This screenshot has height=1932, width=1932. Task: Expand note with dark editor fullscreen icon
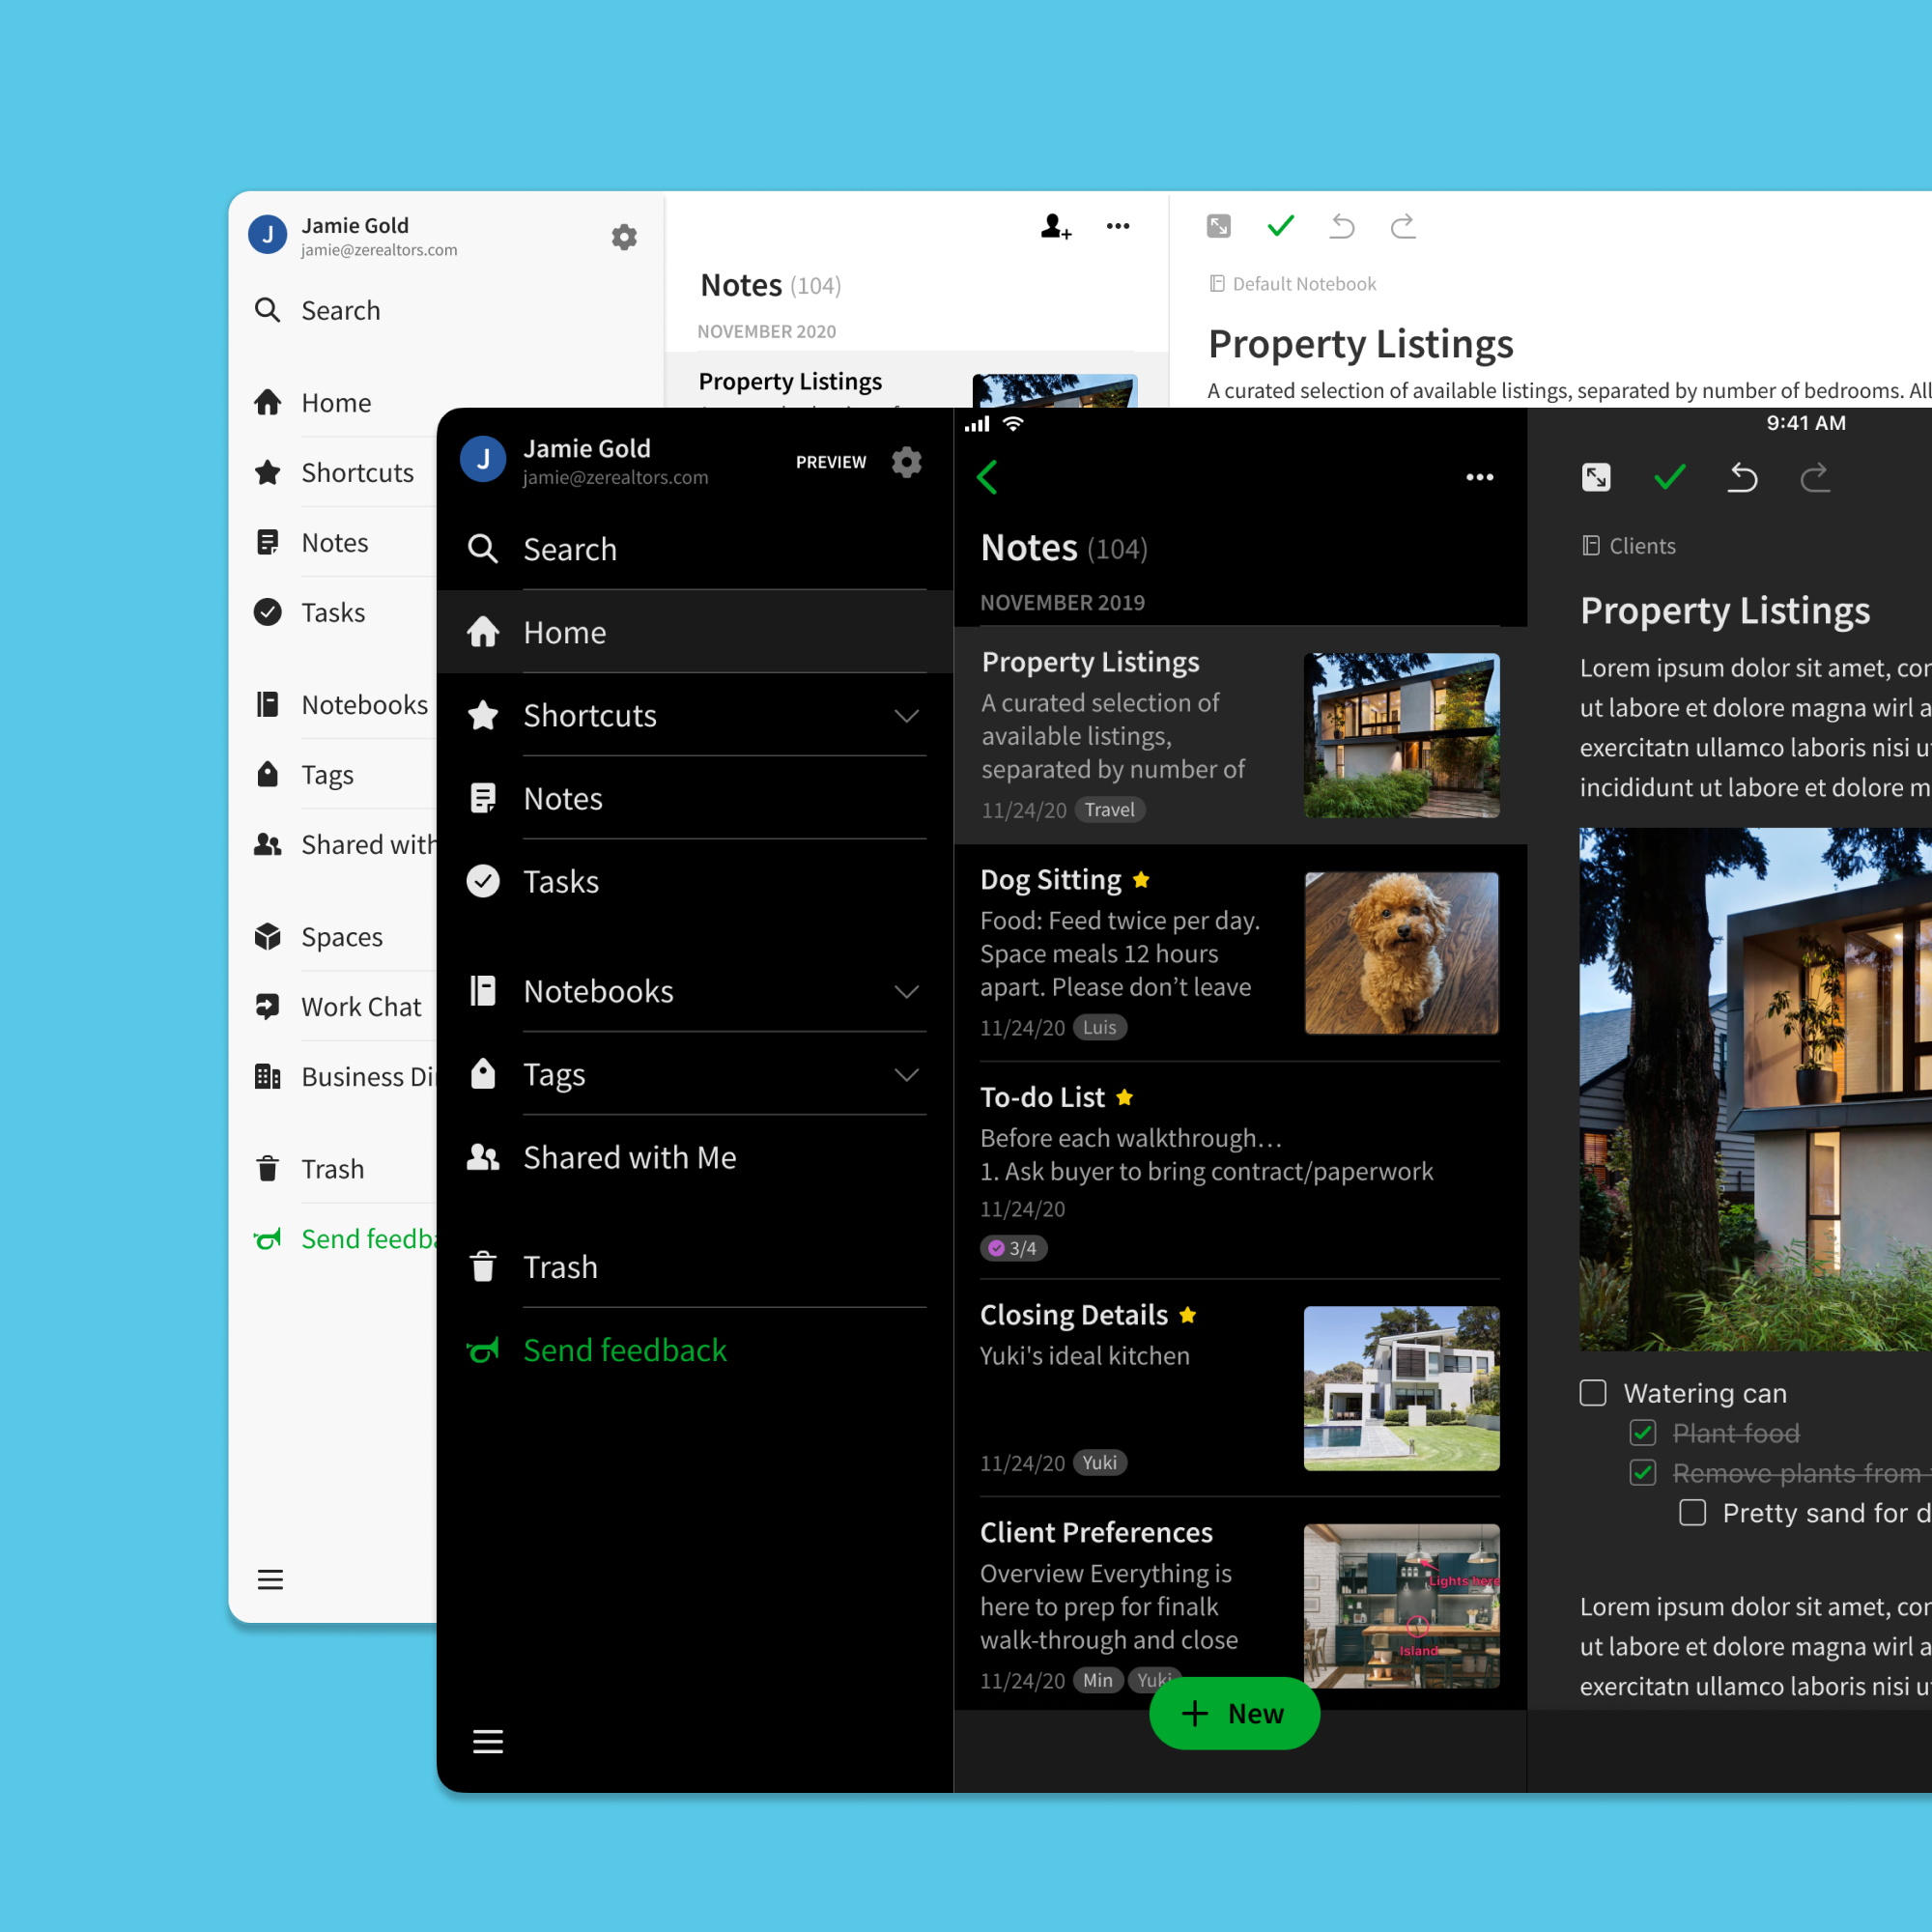[x=1596, y=477]
